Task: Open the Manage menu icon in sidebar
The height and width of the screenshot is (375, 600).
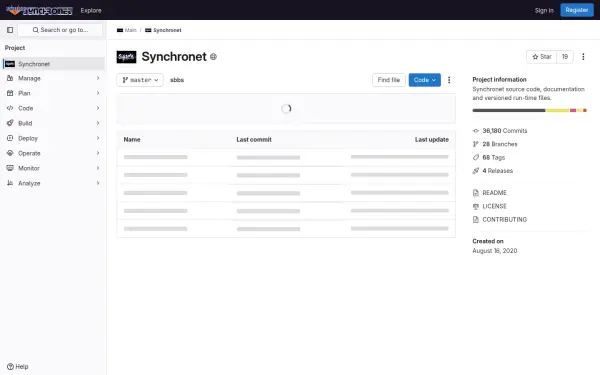Action: point(10,78)
